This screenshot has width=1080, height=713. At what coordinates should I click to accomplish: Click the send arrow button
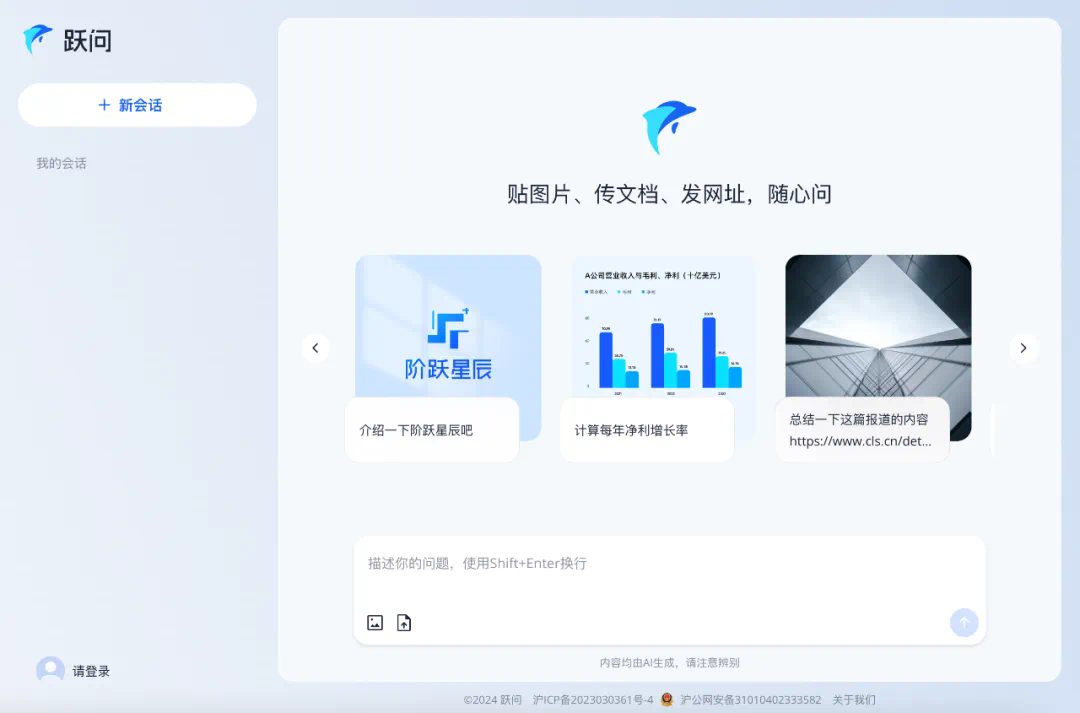(964, 623)
